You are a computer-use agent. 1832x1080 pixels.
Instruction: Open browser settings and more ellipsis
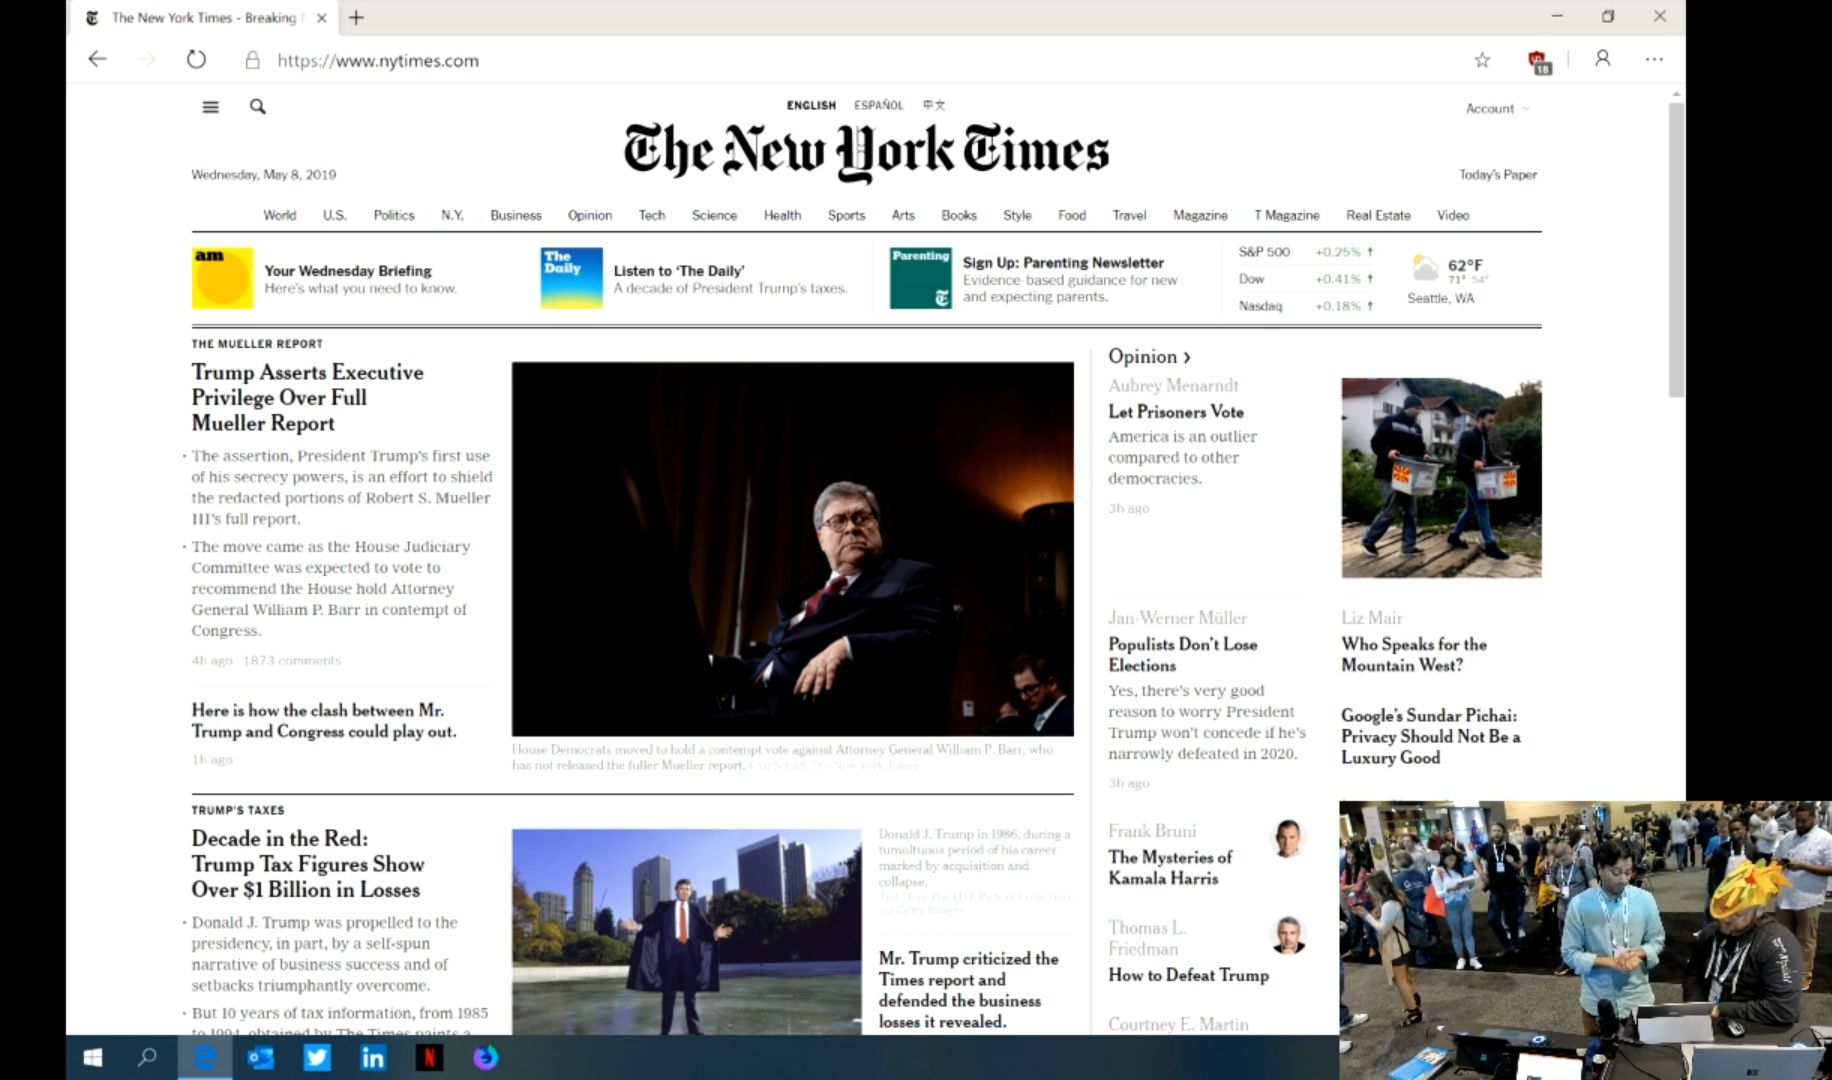pyautogui.click(x=1654, y=59)
